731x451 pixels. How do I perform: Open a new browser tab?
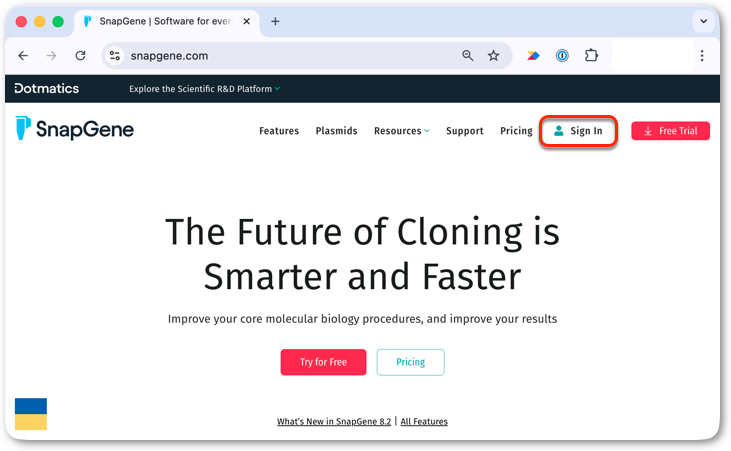276,21
